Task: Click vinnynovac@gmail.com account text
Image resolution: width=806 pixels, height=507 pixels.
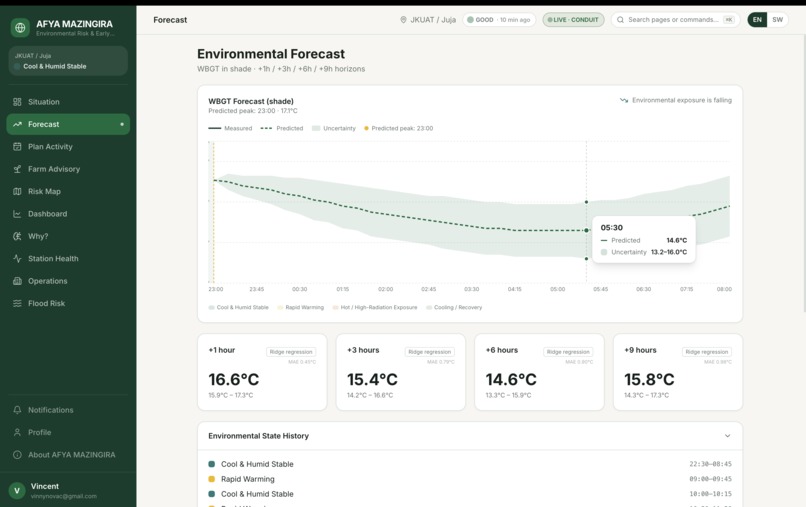Action: 64,496
